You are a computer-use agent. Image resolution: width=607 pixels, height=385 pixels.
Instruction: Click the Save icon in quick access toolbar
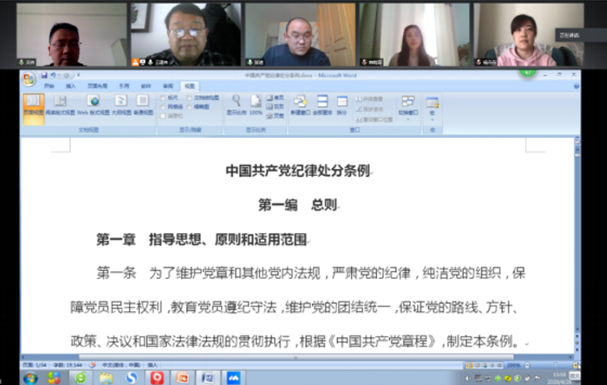44,75
